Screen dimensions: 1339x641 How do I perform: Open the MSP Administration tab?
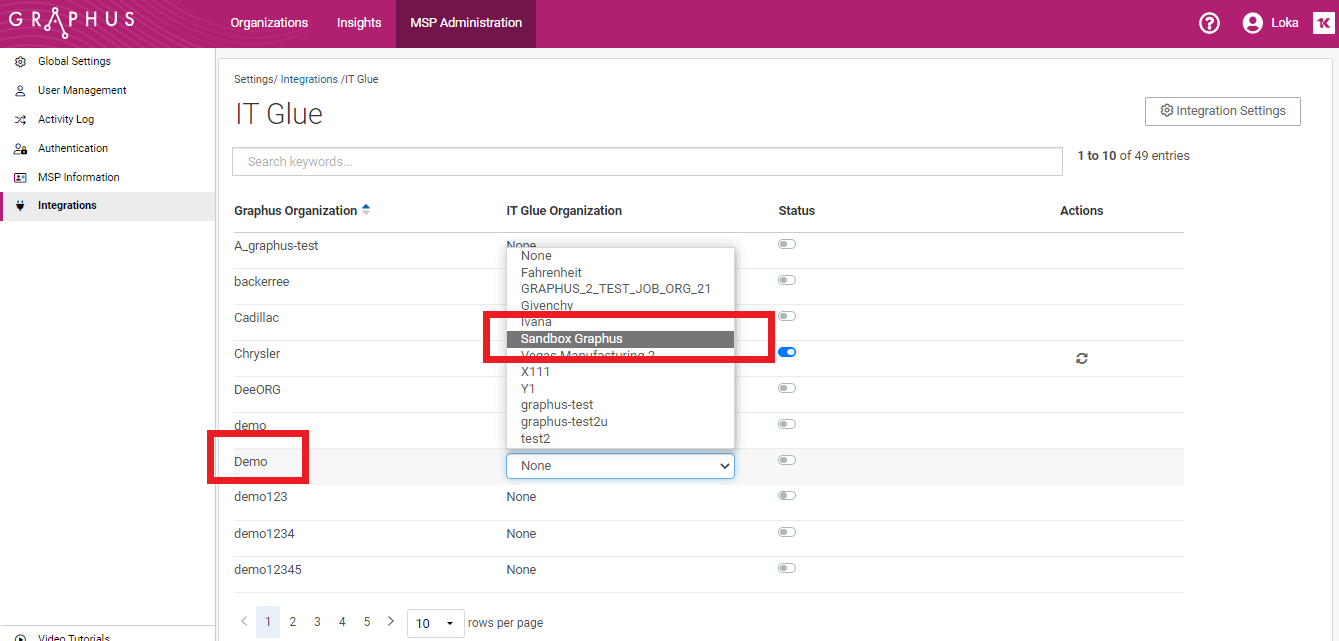(x=466, y=23)
